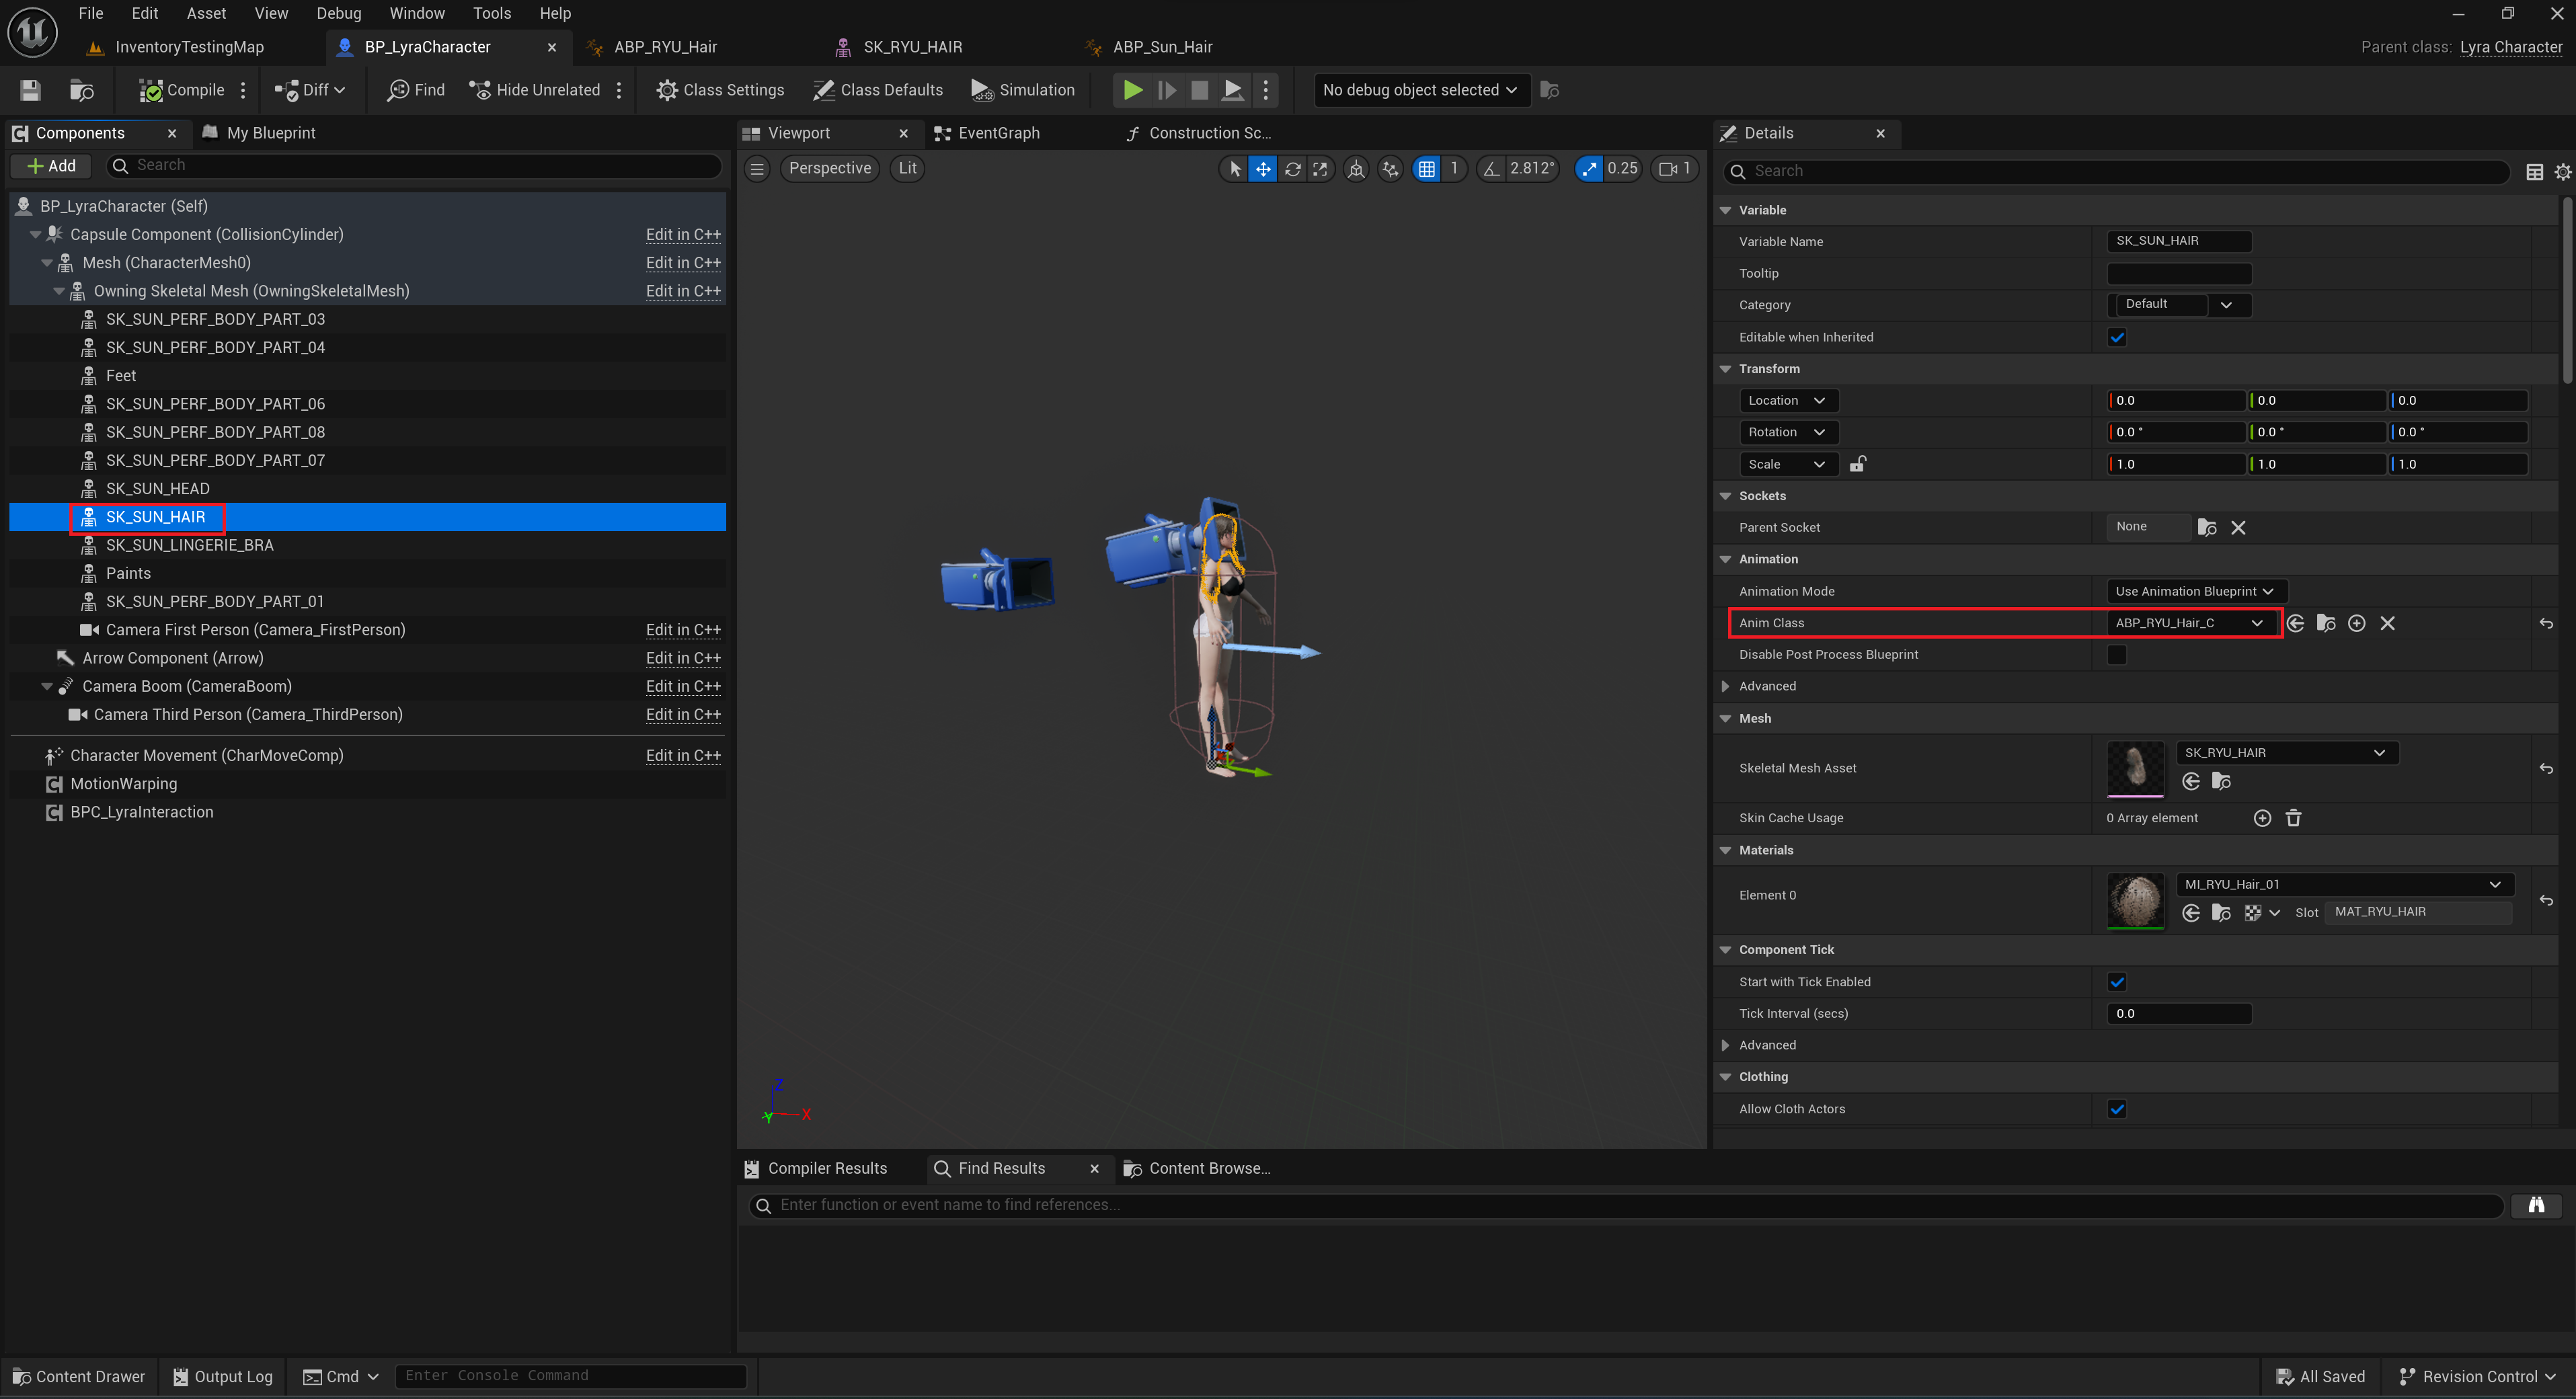Clear the Parent Socket with X icon
The width and height of the screenshot is (2576, 1399).
[2238, 528]
